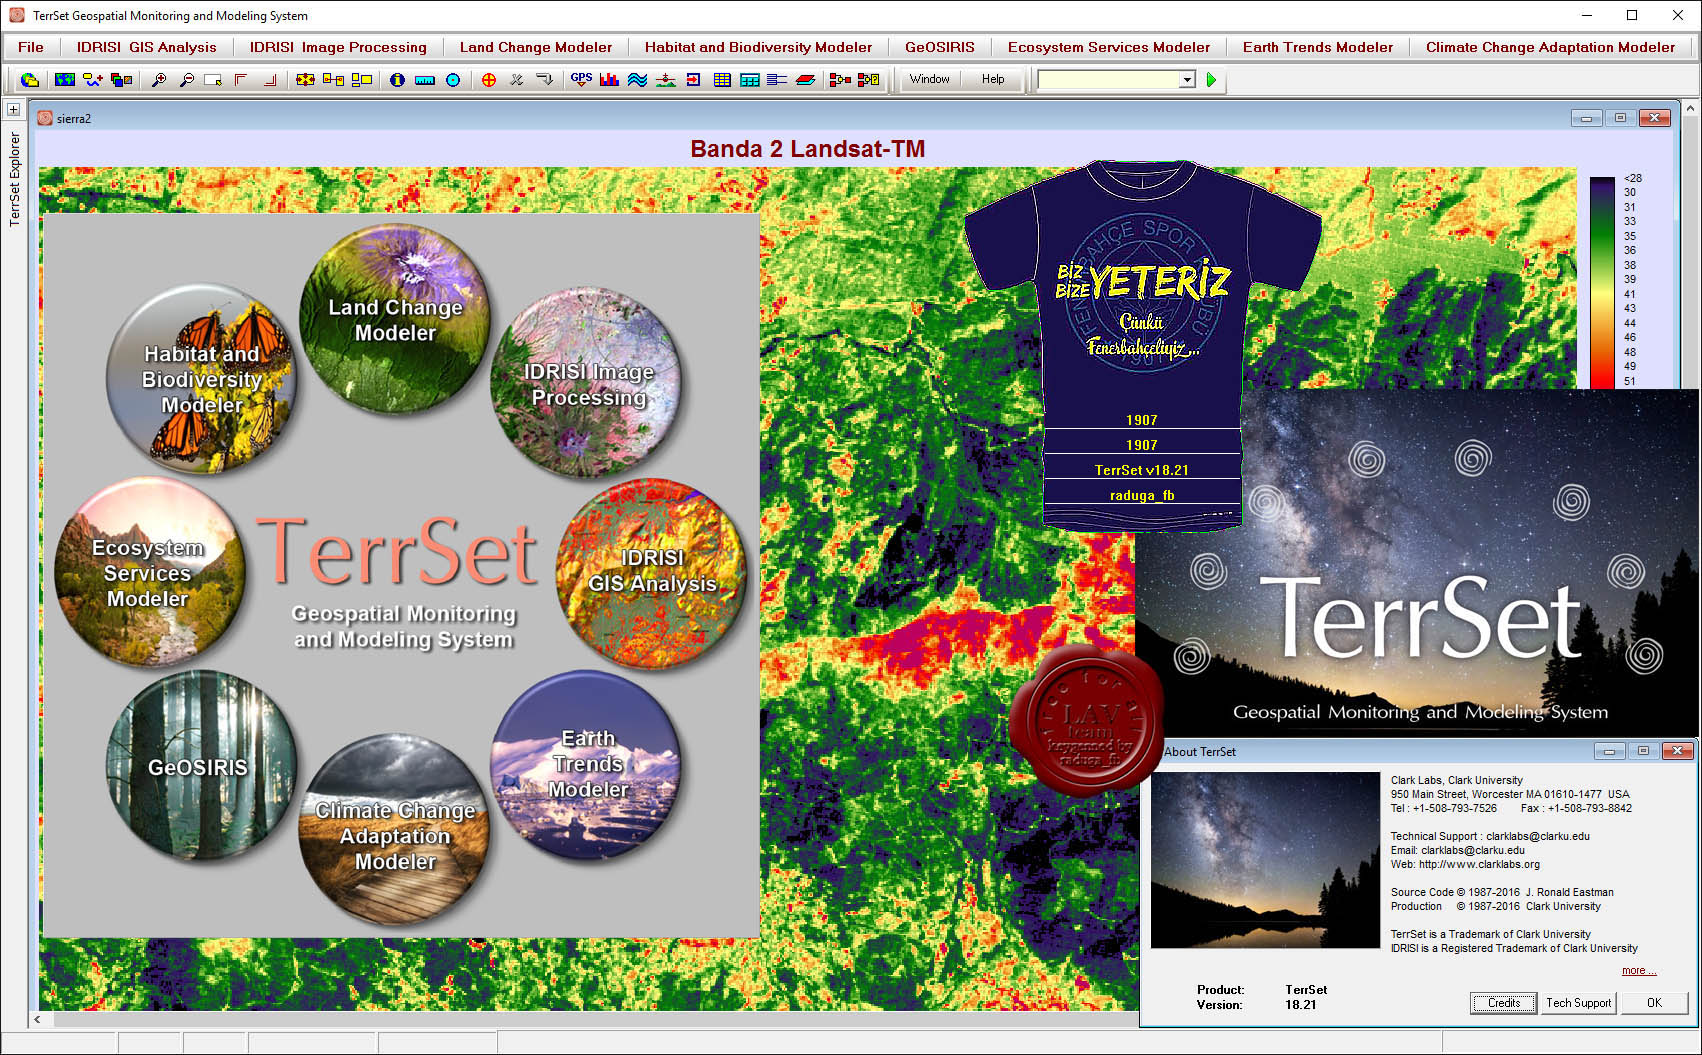Click the last toolbar icon with question mark
1702x1055 pixels.
point(868,79)
